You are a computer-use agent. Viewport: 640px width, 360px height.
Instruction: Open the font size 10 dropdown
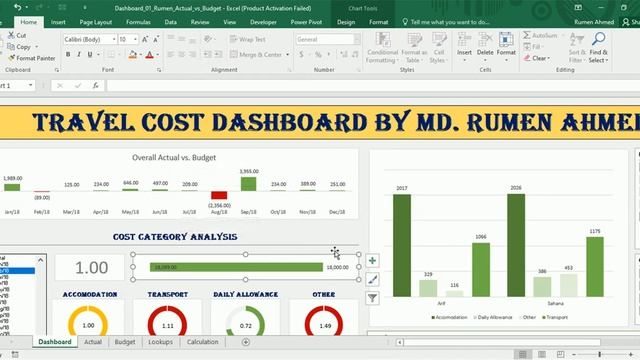(135, 39)
